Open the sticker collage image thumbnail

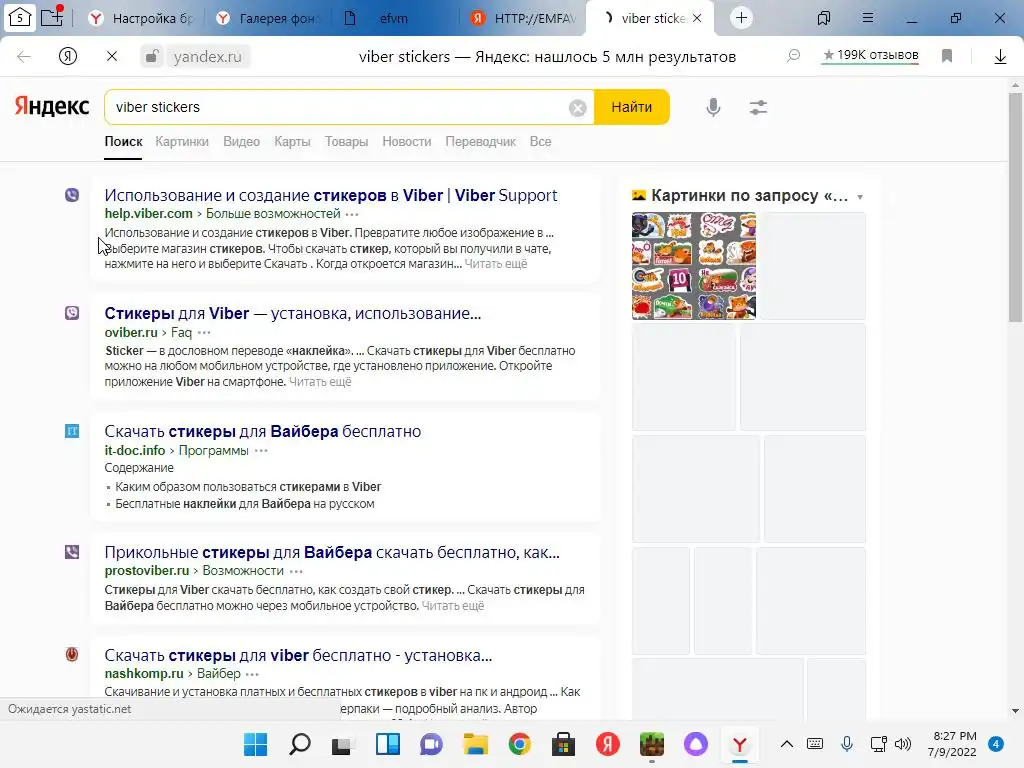pos(694,266)
